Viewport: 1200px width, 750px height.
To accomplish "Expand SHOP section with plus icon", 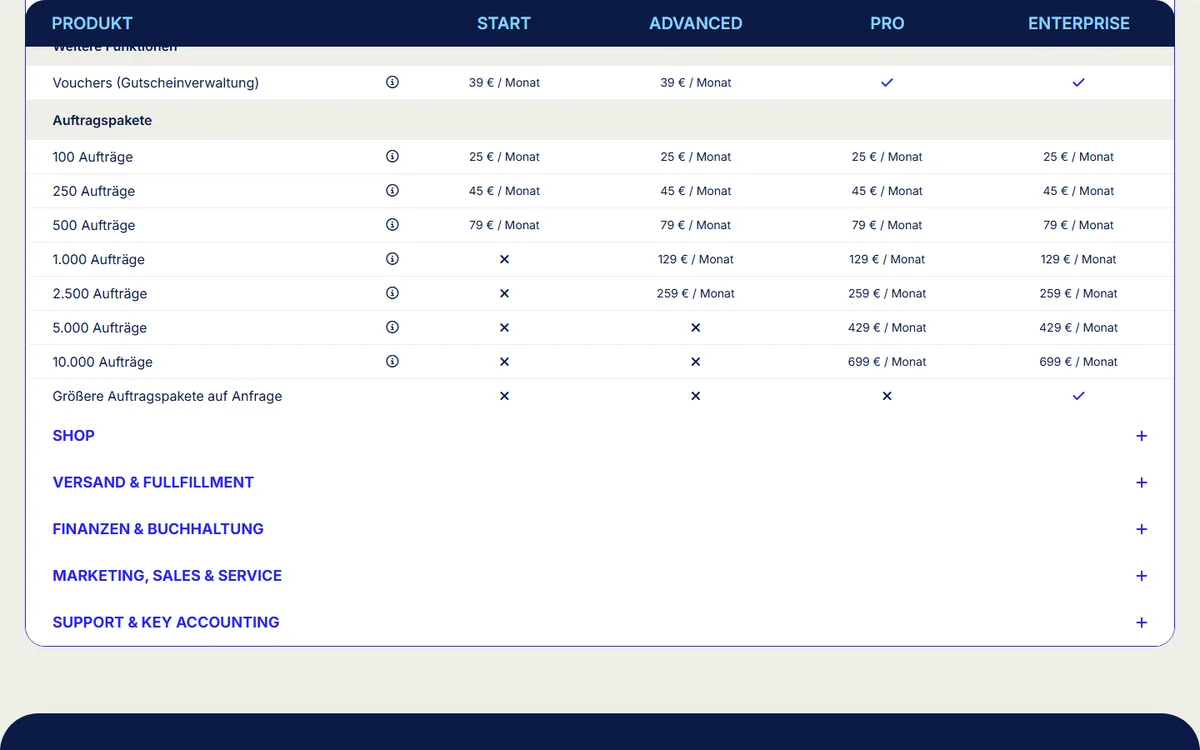I will (x=1141, y=436).
